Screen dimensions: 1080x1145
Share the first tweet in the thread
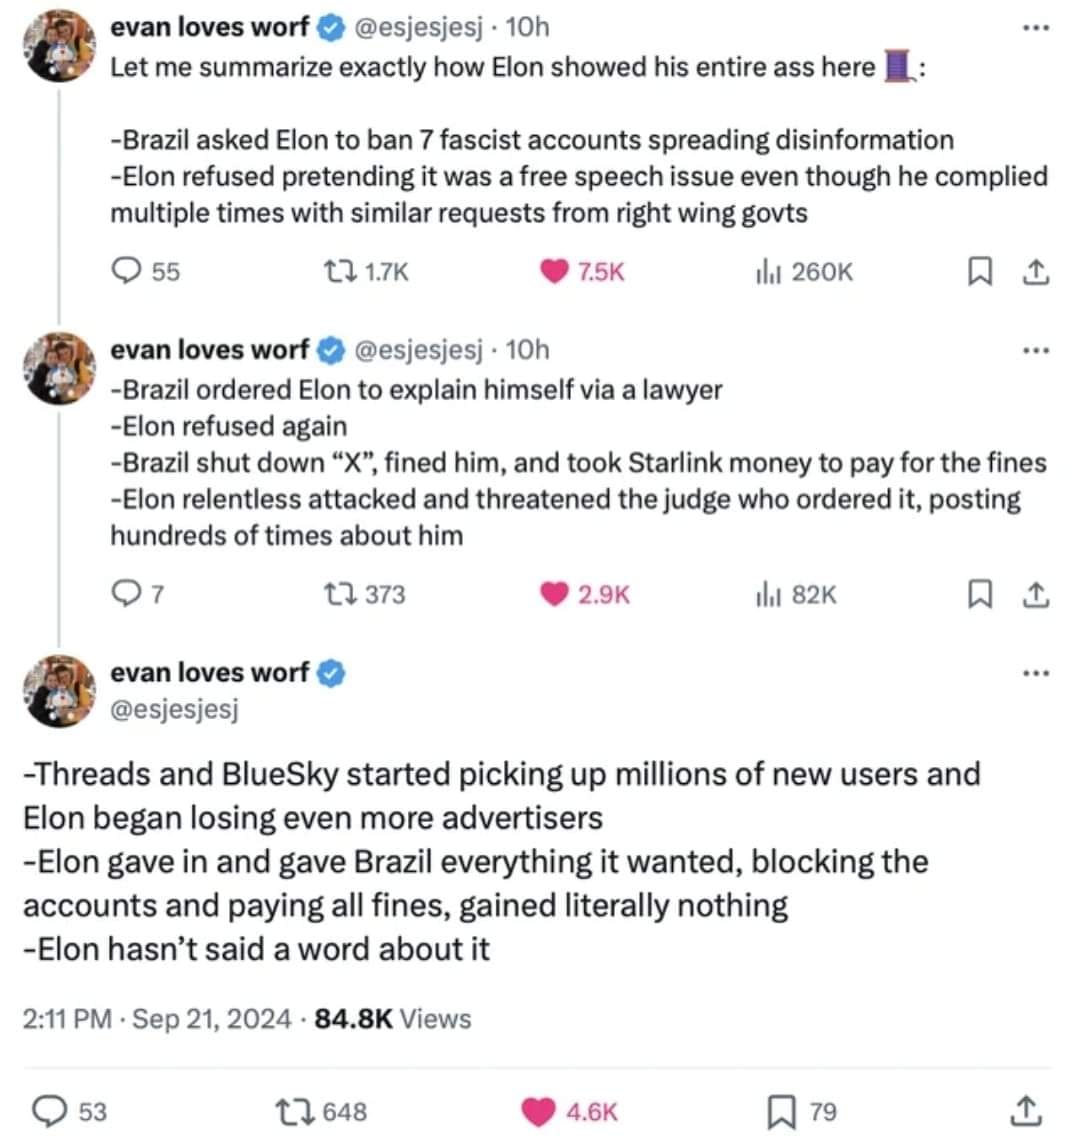point(1037,271)
